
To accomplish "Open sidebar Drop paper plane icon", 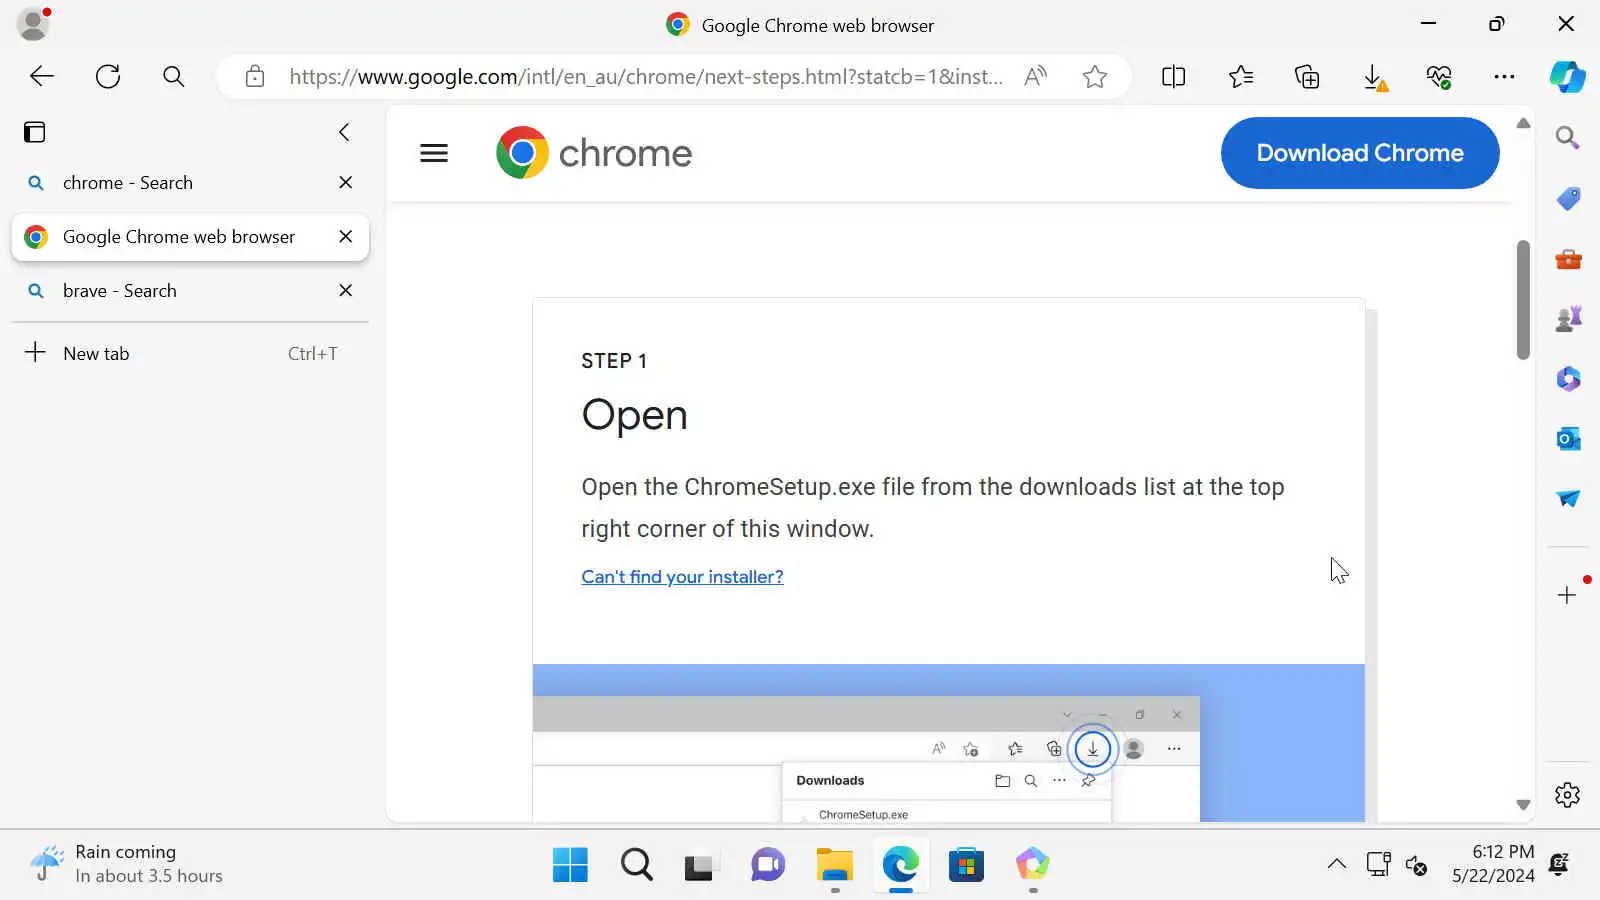I will 1568,499.
